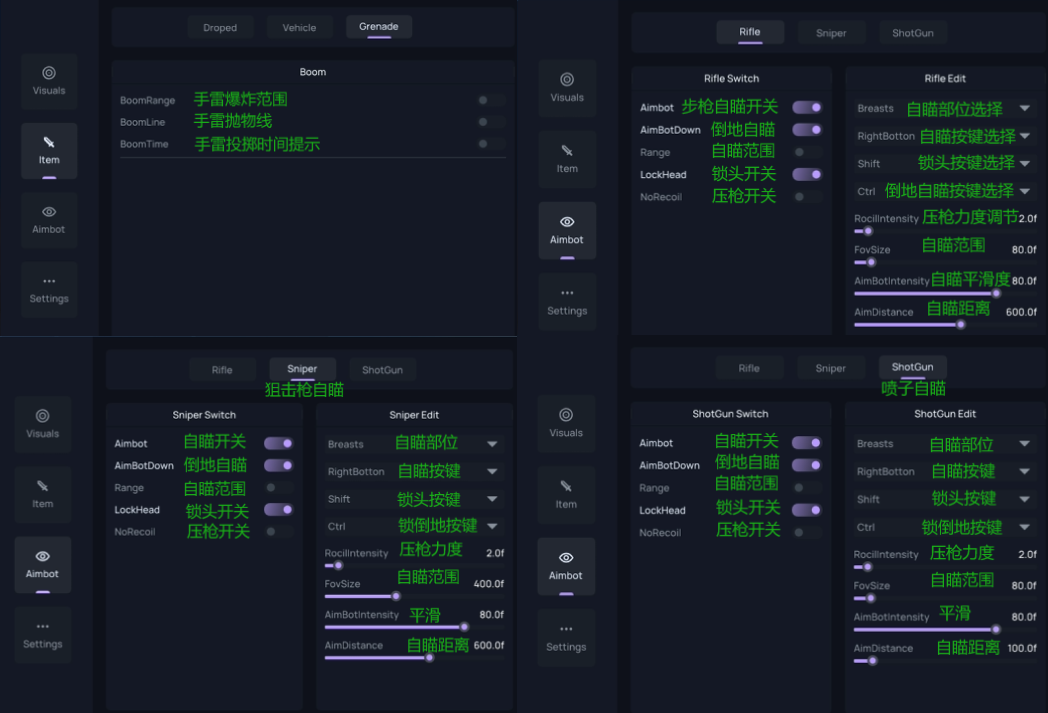Image resolution: width=1048 pixels, height=713 pixels.
Task: Click the AimDistance 100.0f value in ShotGun Edit
Action: tap(1021, 648)
